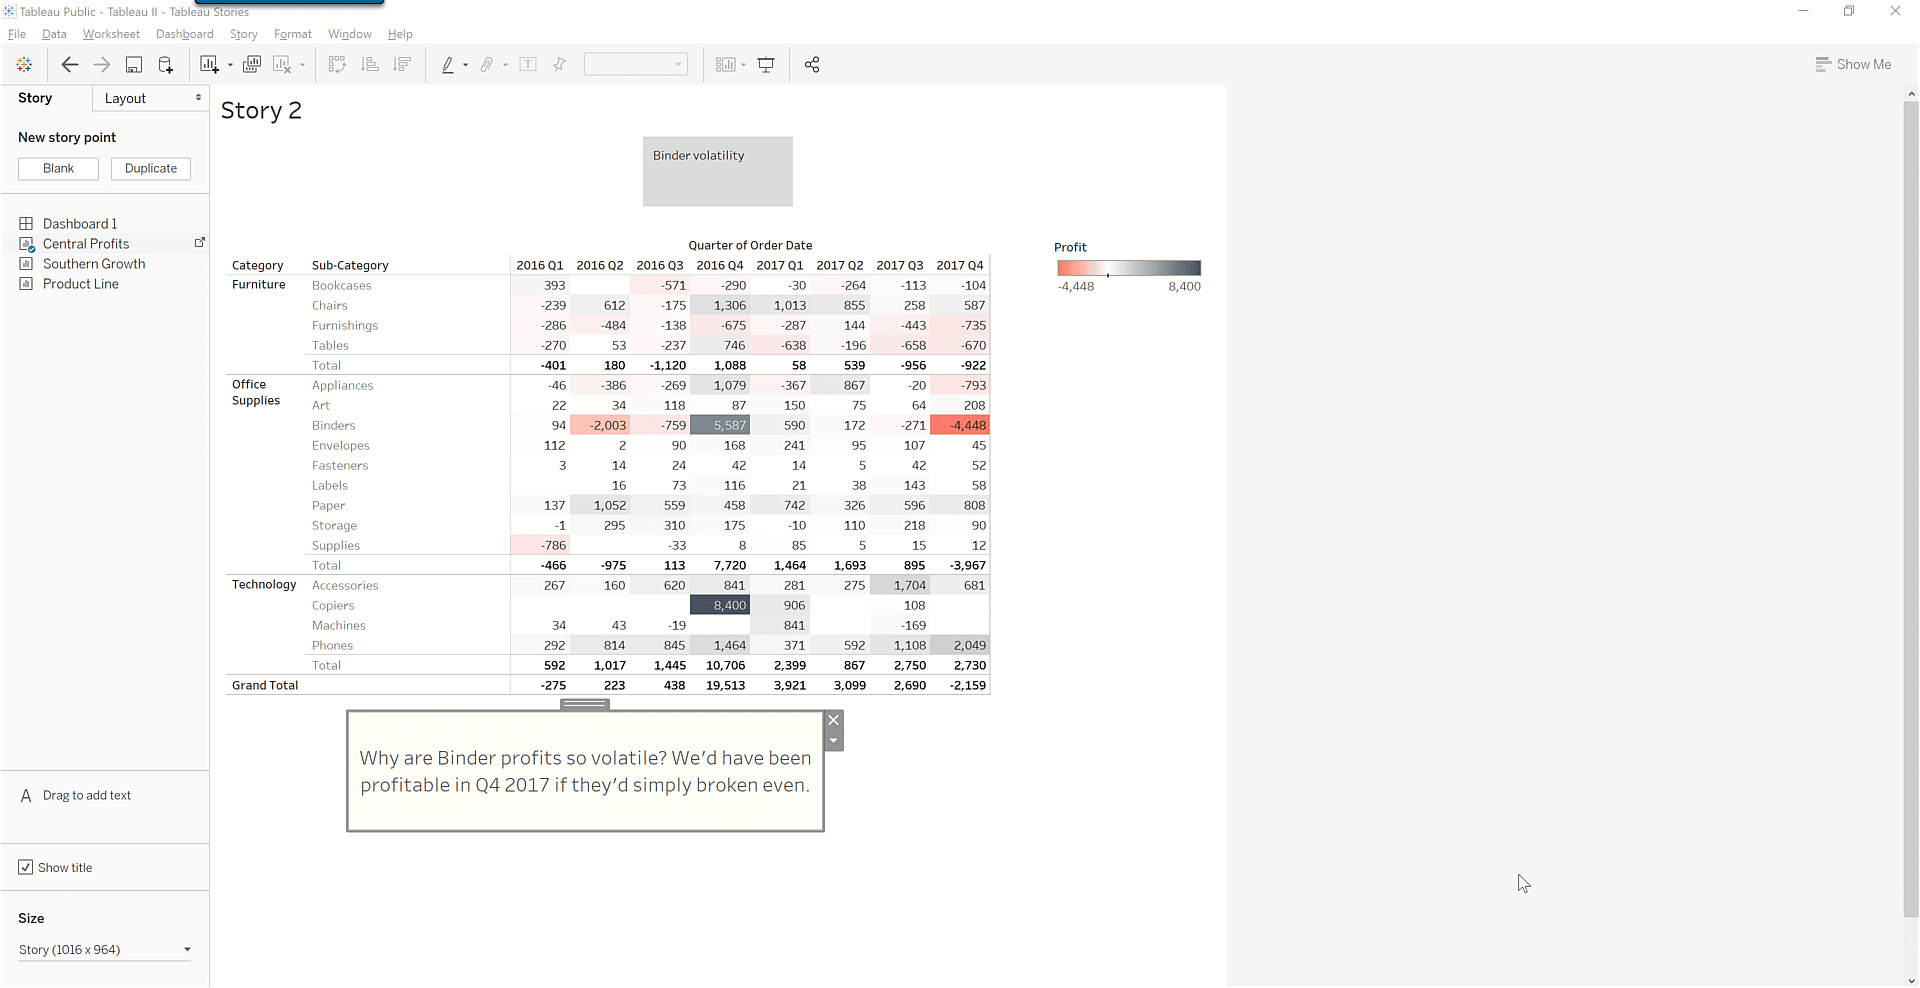Click the New Data Source icon
The height and width of the screenshot is (988, 1920).
[x=166, y=65]
